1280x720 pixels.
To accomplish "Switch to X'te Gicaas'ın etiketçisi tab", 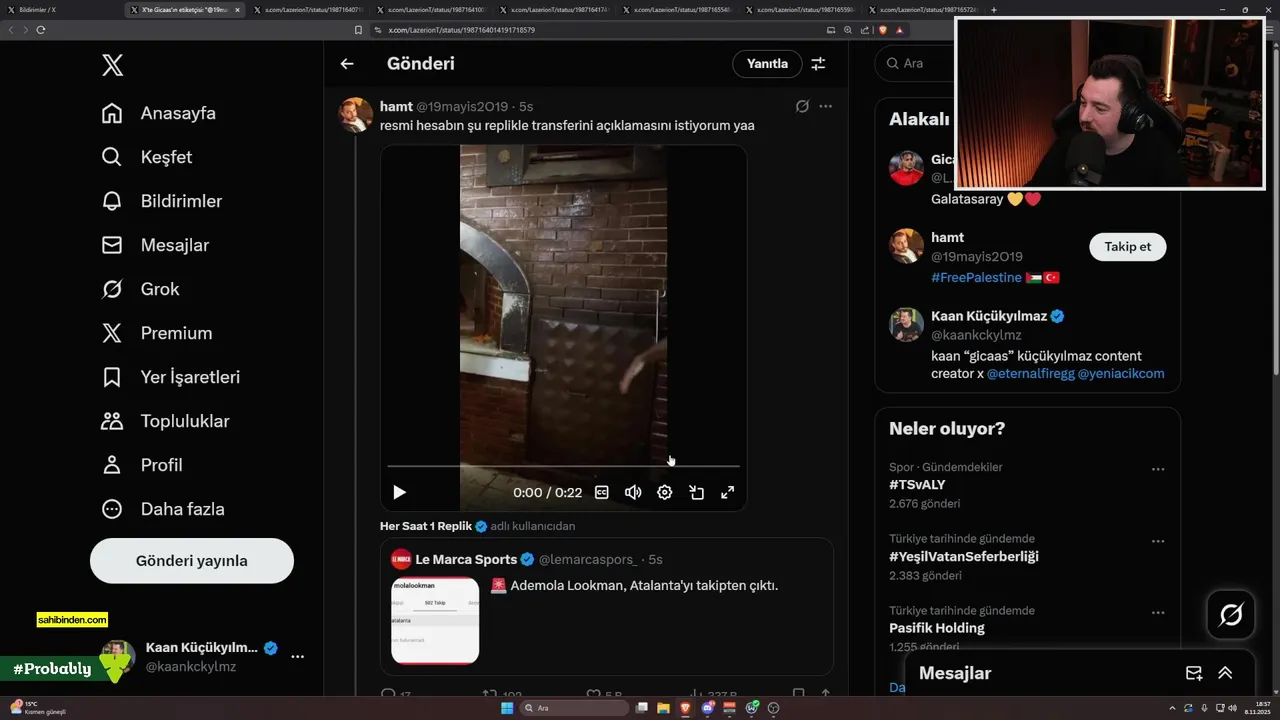I will tap(185, 9).
